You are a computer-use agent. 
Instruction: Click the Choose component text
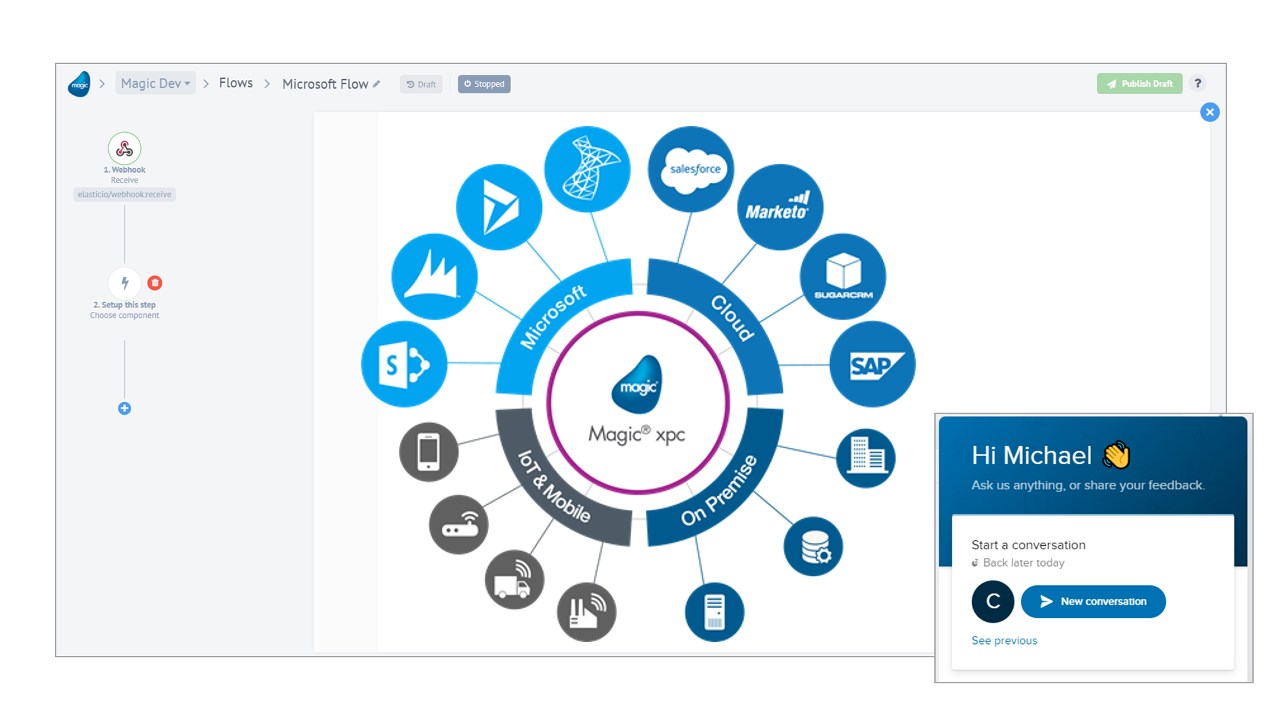coord(125,316)
